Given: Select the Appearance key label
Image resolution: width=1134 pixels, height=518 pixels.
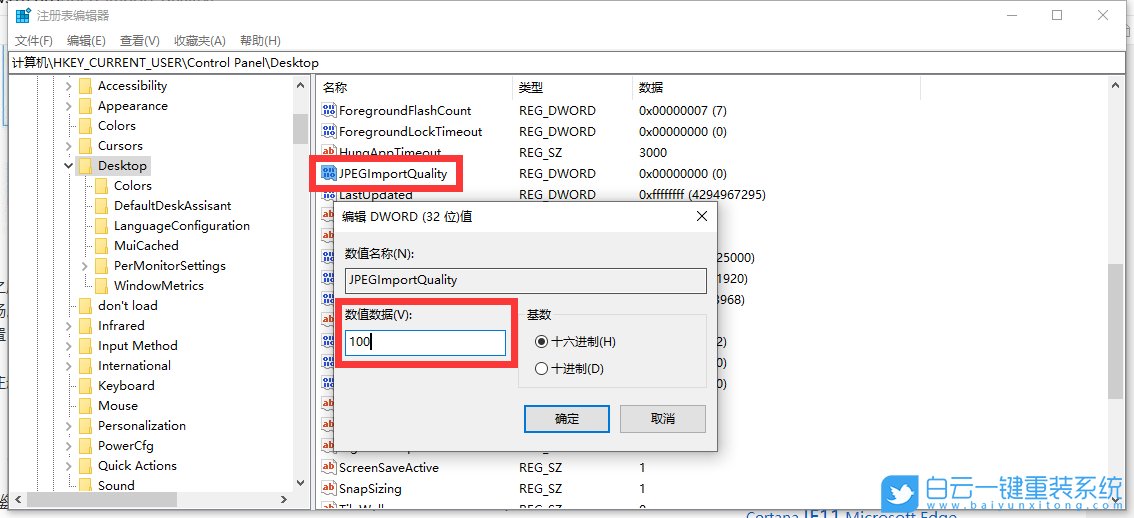Looking at the screenshot, I should pos(132,106).
